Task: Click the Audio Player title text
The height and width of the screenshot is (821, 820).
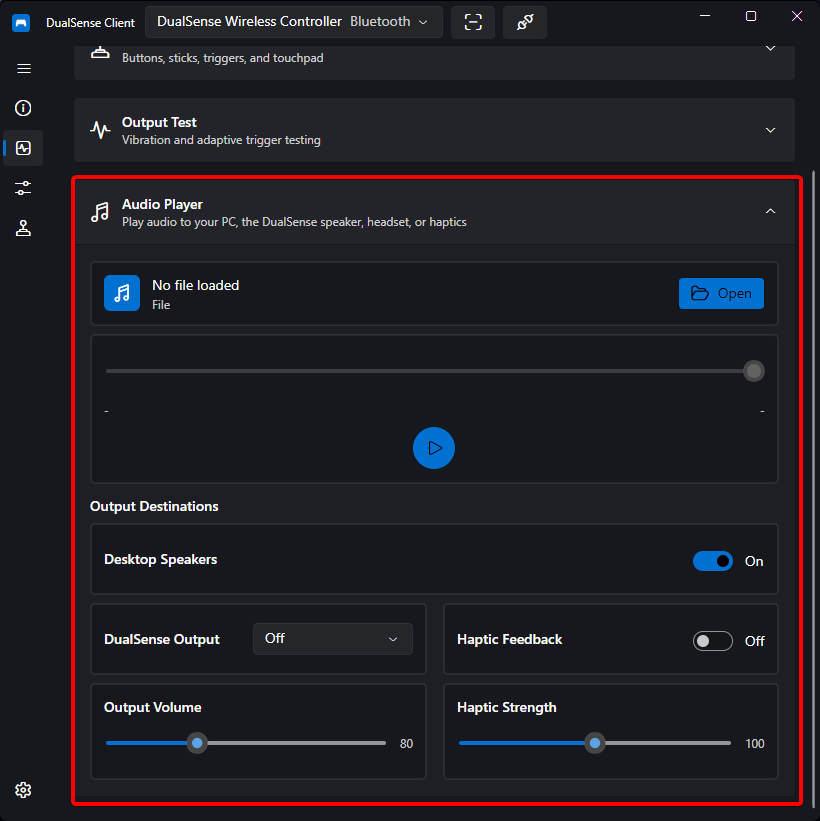Action: (x=162, y=204)
